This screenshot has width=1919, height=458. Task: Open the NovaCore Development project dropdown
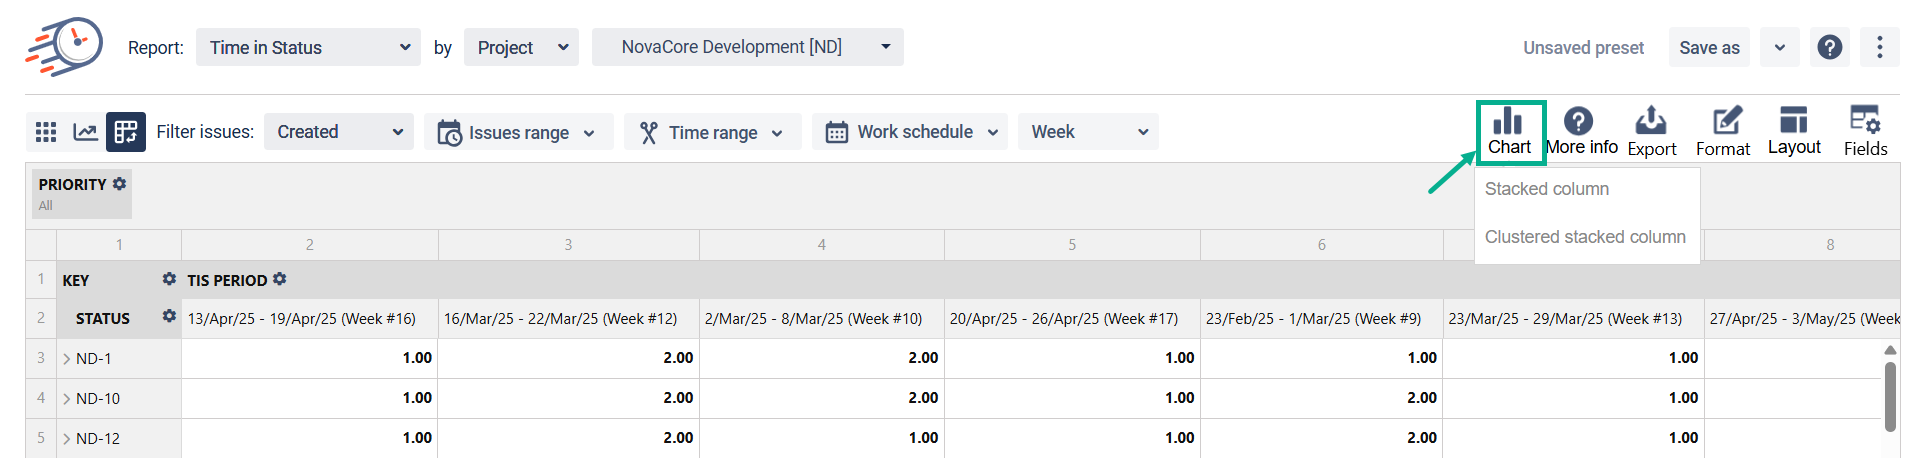click(x=747, y=47)
